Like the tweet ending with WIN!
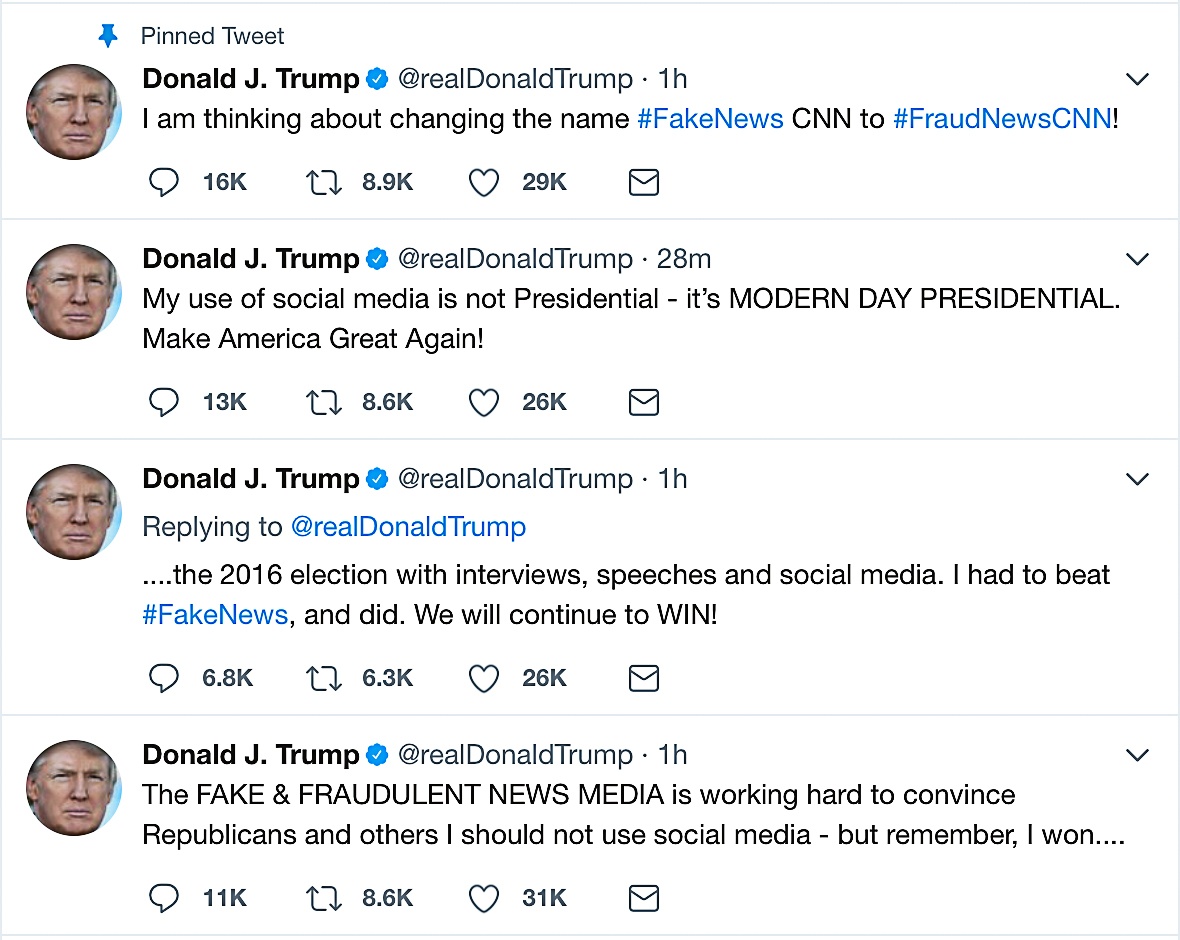The height and width of the screenshot is (940, 1180). [483, 678]
